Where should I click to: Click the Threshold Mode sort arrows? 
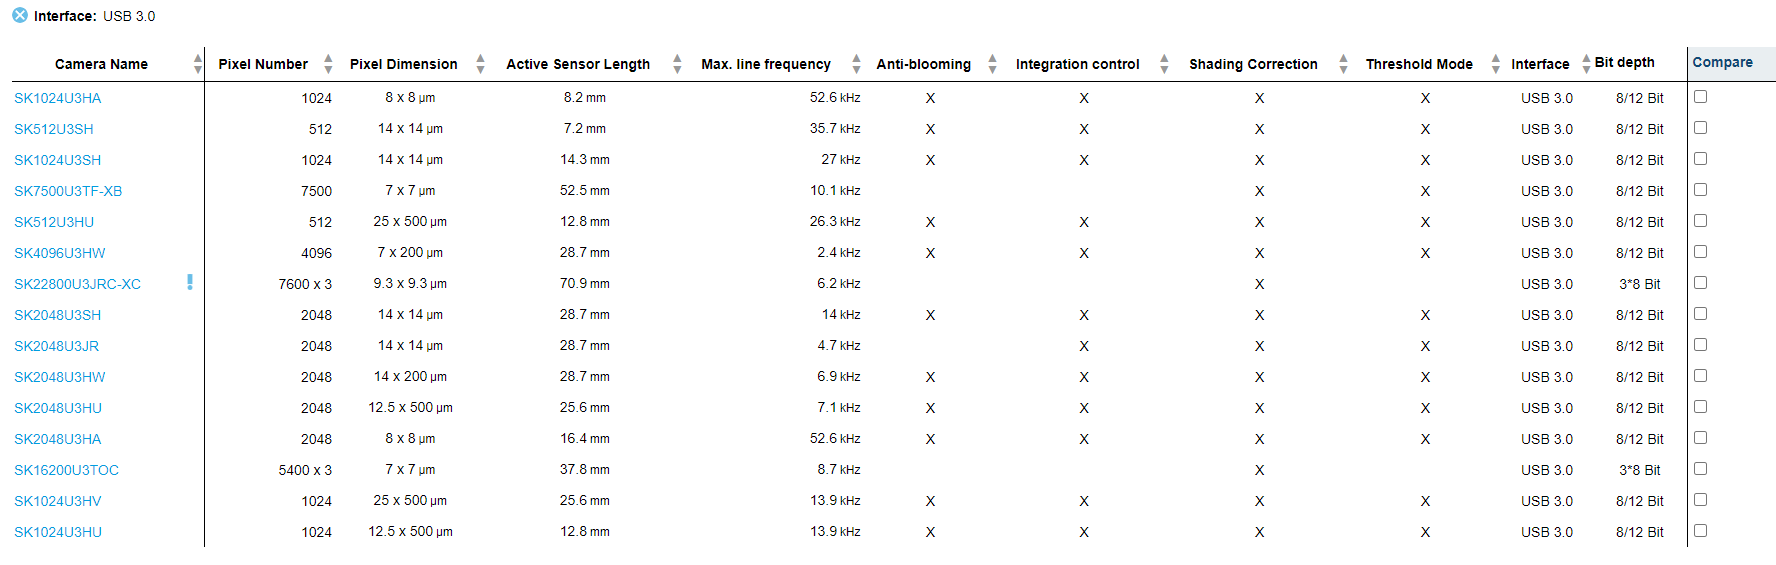pos(1495,64)
